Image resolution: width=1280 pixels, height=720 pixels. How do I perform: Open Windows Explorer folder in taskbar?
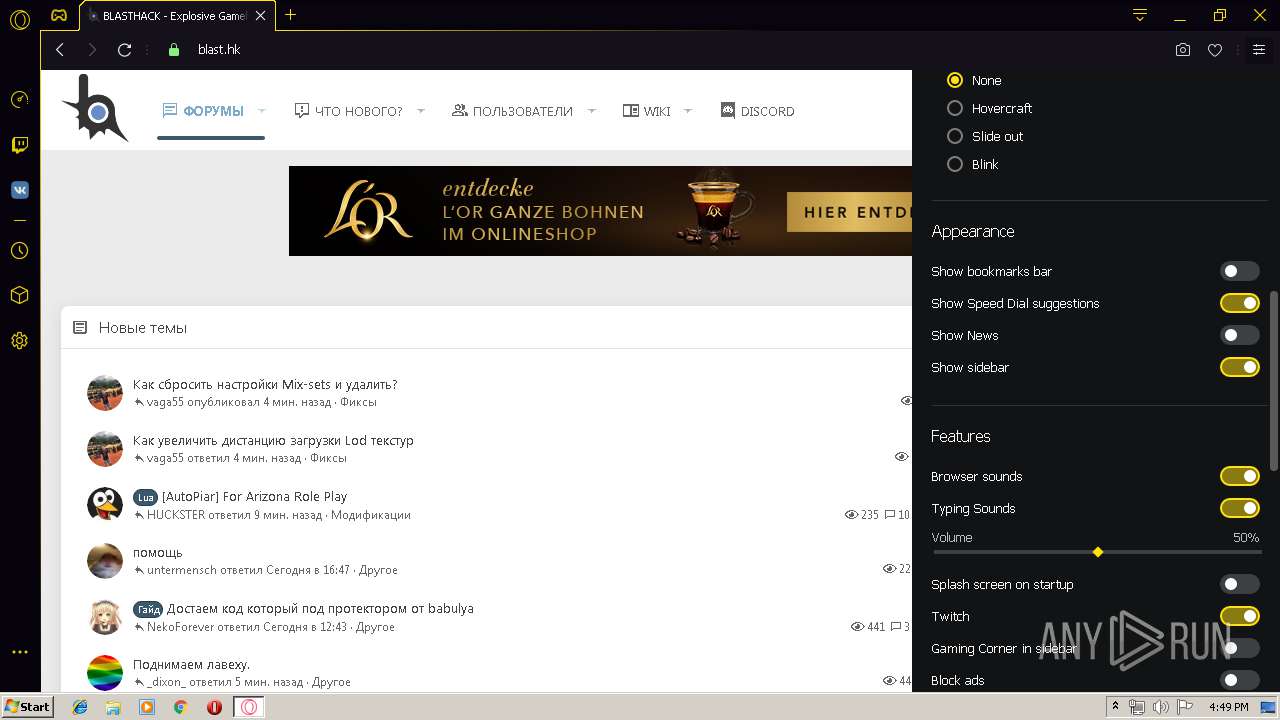[x=113, y=707]
